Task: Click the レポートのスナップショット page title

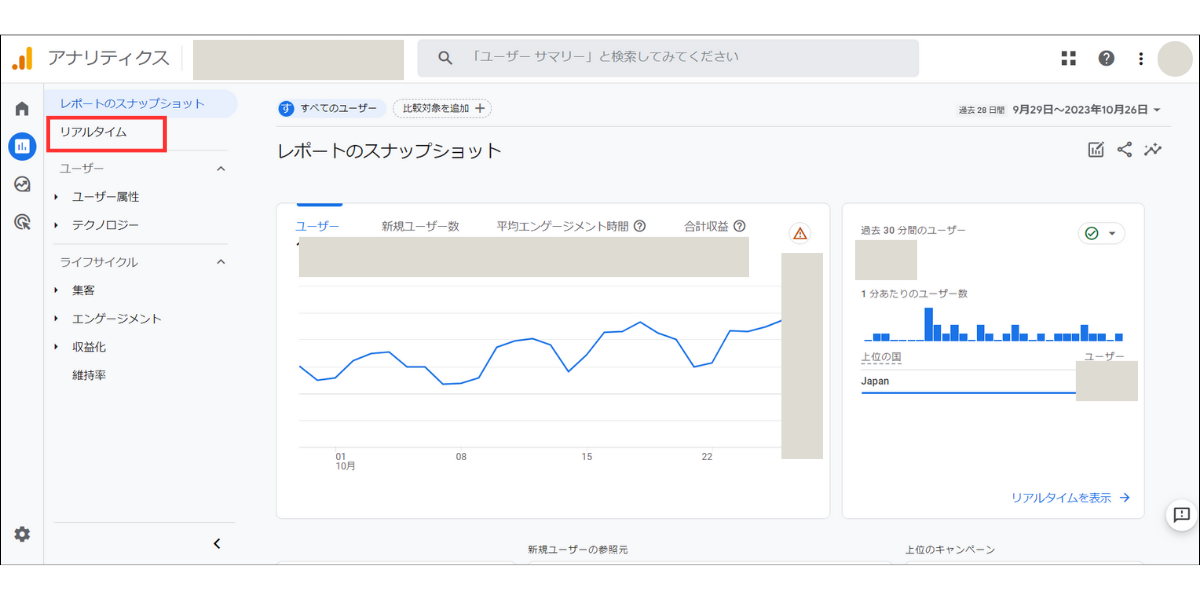Action: 390,151
